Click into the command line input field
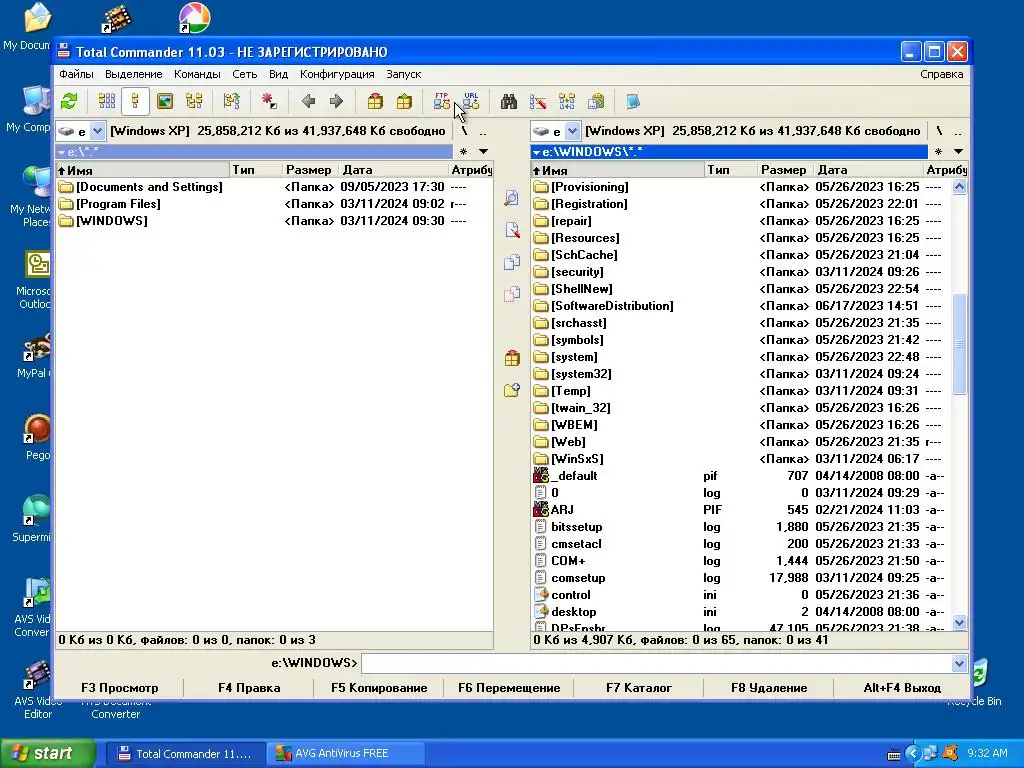Screen dimensions: 1024x768 [656, 664]
